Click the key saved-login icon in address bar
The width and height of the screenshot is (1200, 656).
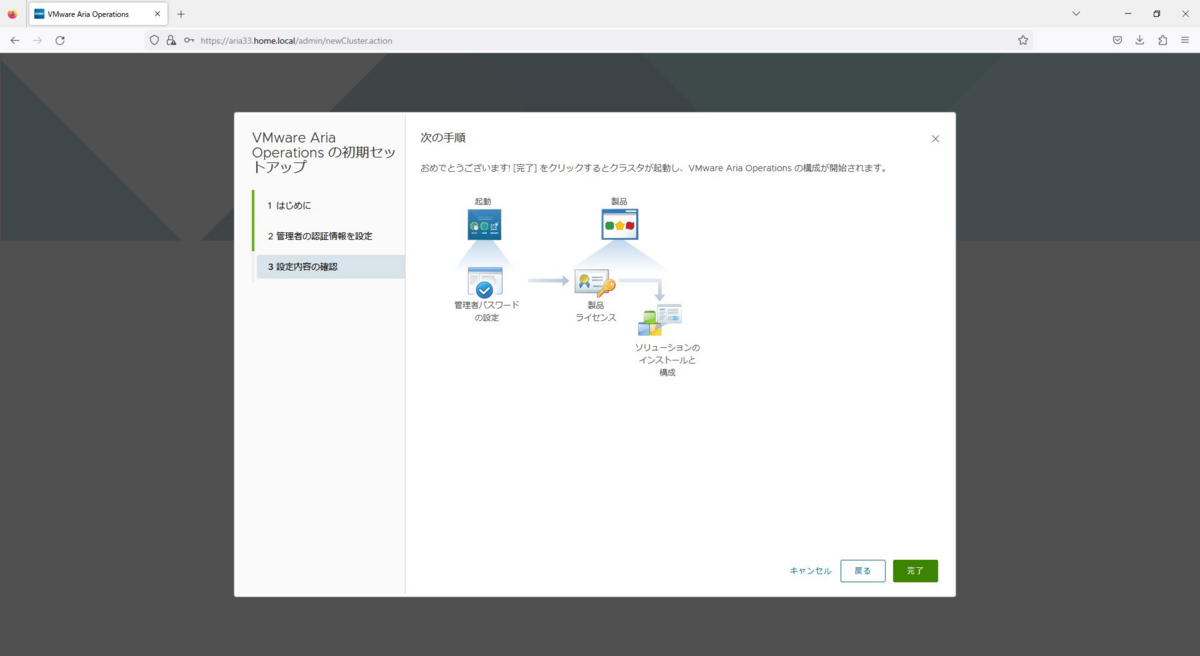tap(189, 40)
